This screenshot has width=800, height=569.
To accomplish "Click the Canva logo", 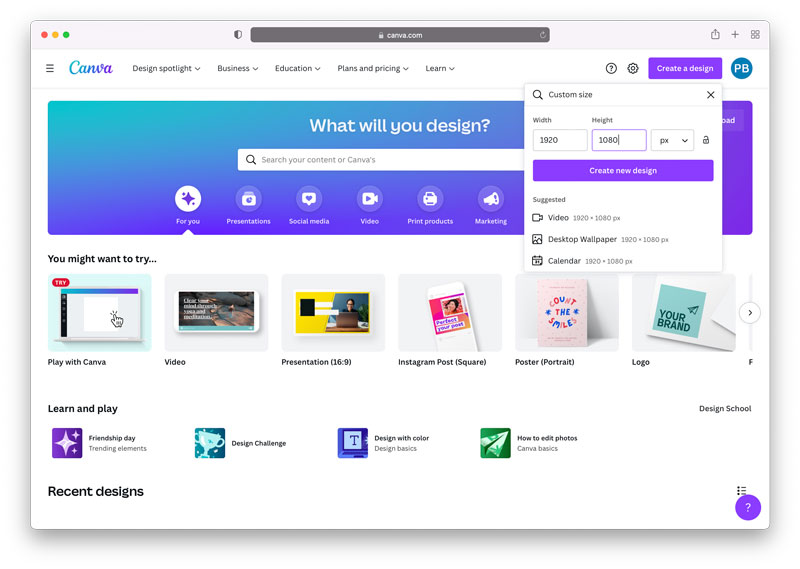I will point(91,67).
